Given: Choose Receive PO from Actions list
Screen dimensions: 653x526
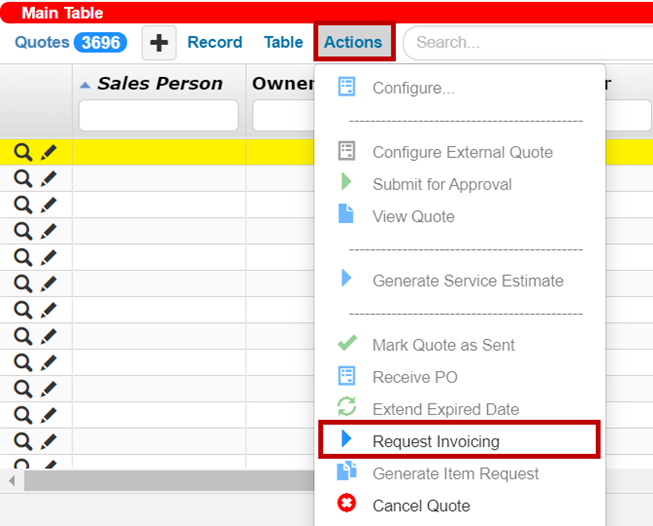Looking at the screenshot, I should [414, 377].
